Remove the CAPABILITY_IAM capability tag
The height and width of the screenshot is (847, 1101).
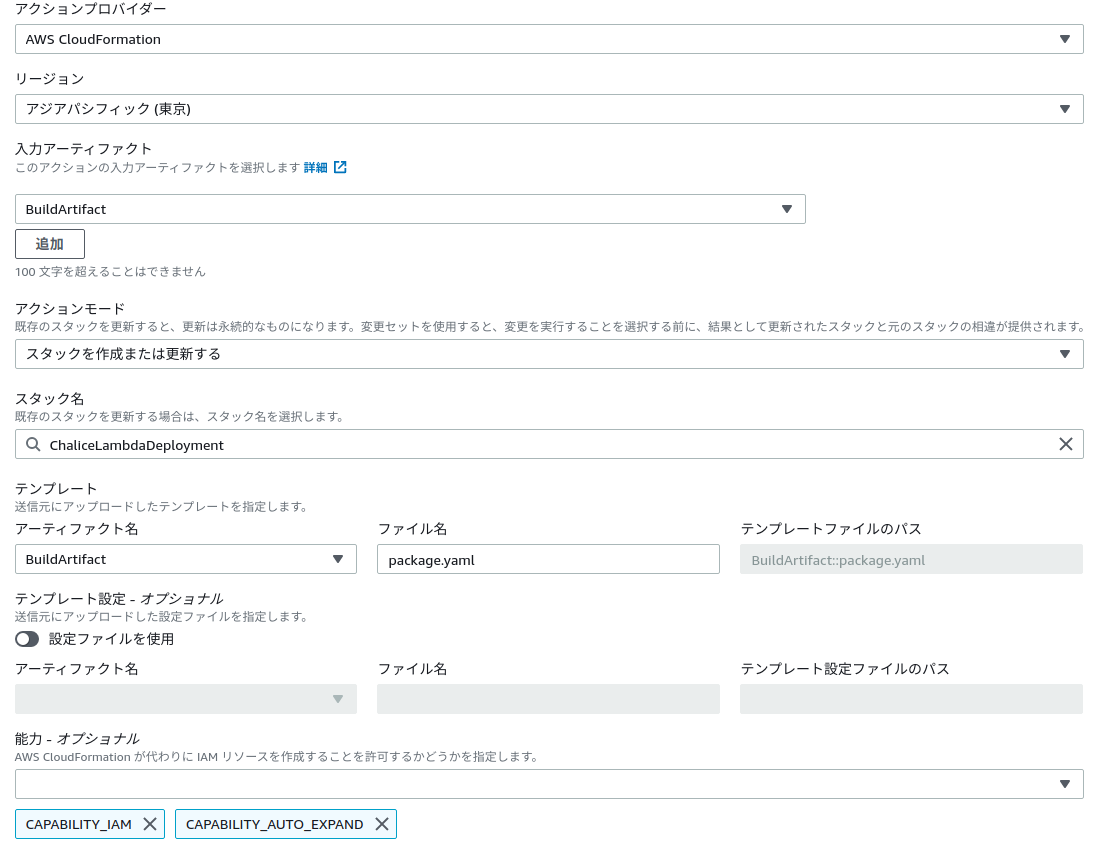coord(147,824)
